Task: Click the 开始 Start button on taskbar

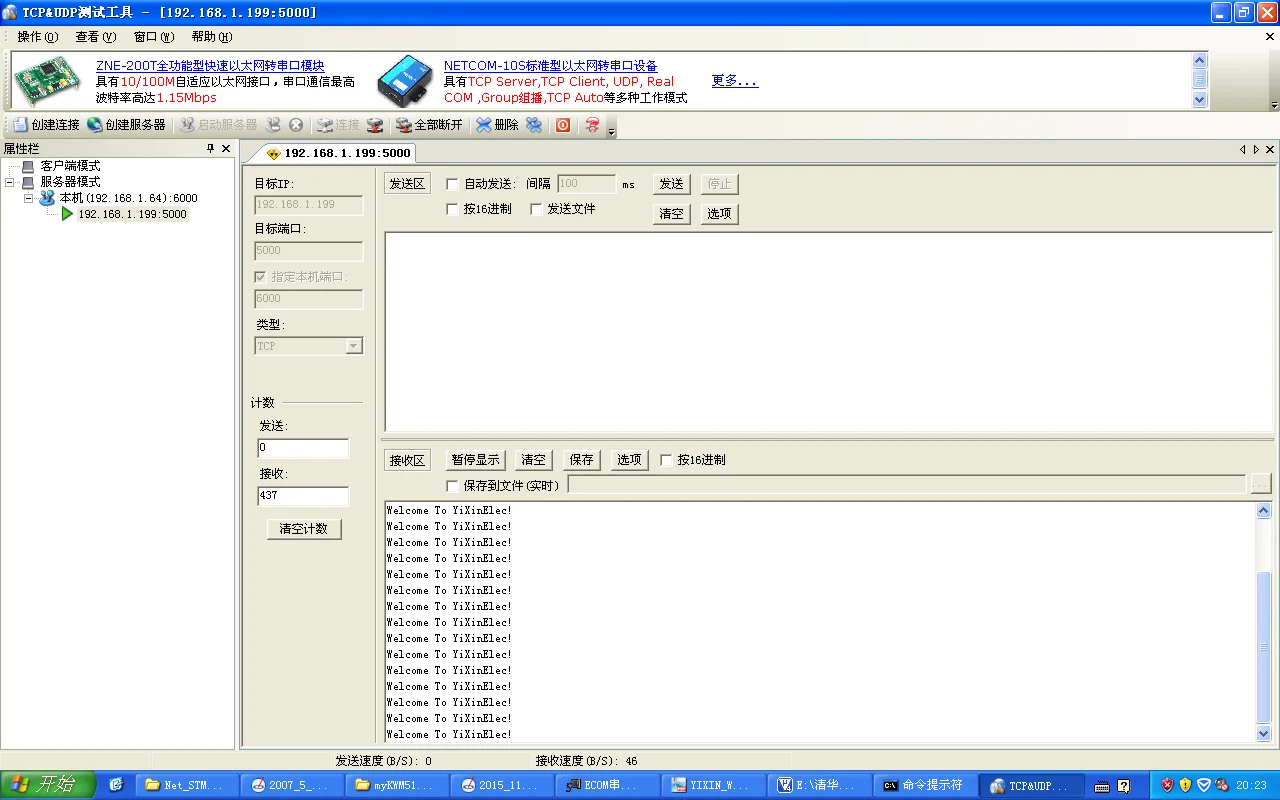Action: point(47,785)
